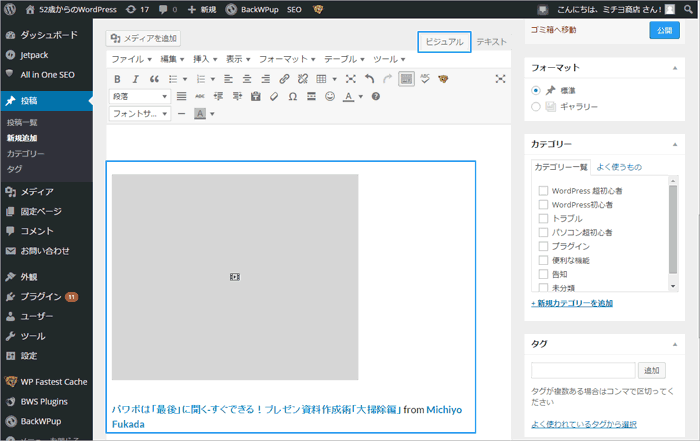The height and width of the screenshot is (441, 700).
Task: Check the WordPress初心者 category
Action: pos(543,205)
